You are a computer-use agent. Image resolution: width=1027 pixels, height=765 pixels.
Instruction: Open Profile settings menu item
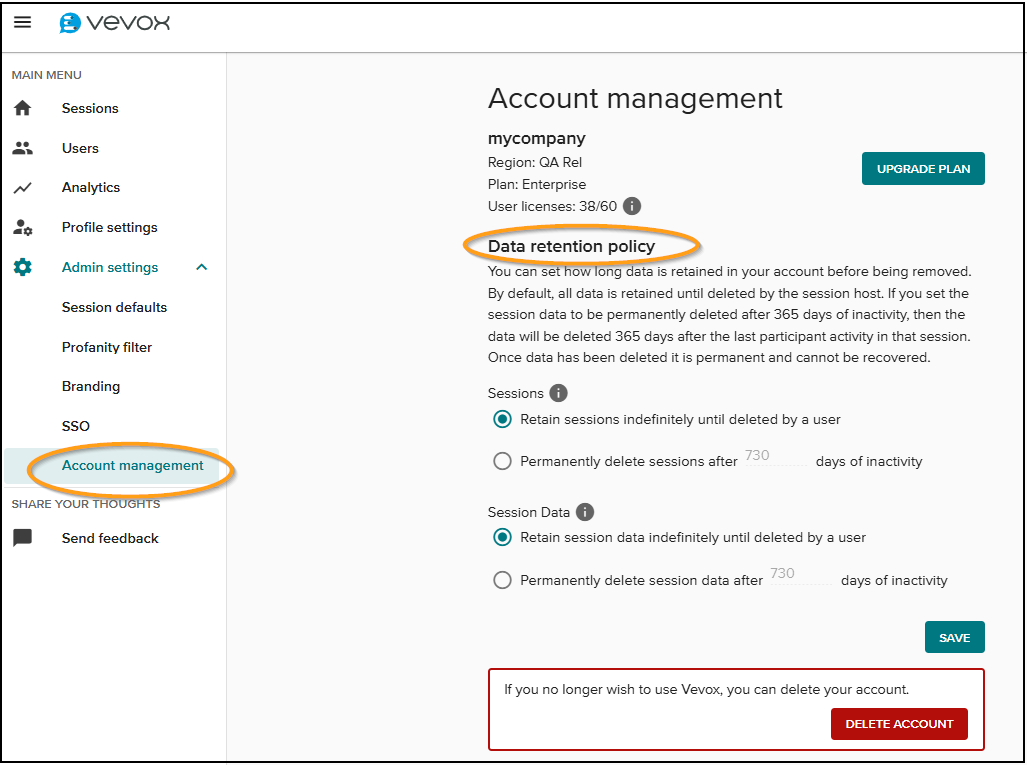[110, 227]
